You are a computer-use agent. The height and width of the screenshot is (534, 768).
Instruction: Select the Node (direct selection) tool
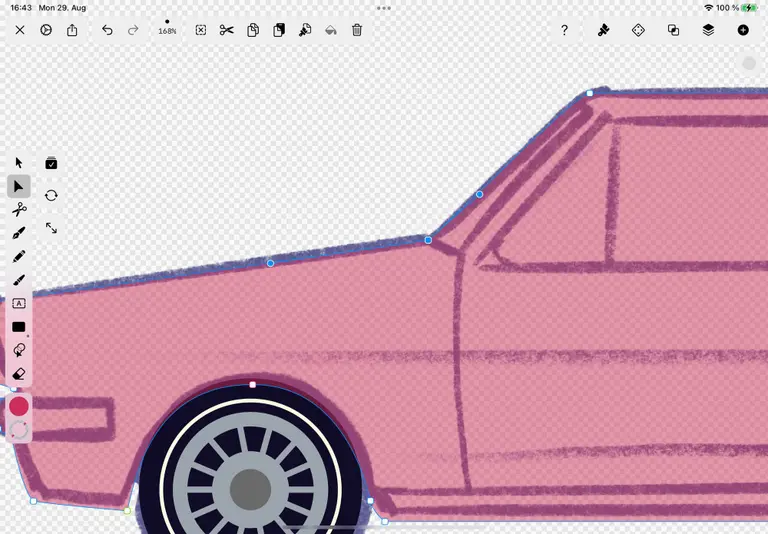[19, 187]
